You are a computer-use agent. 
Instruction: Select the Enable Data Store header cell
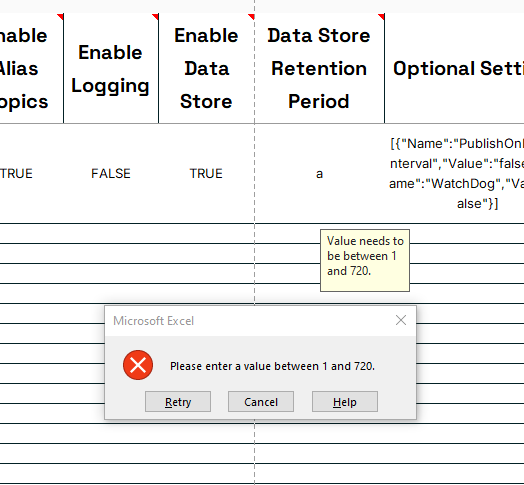click(x=206, y=68)
